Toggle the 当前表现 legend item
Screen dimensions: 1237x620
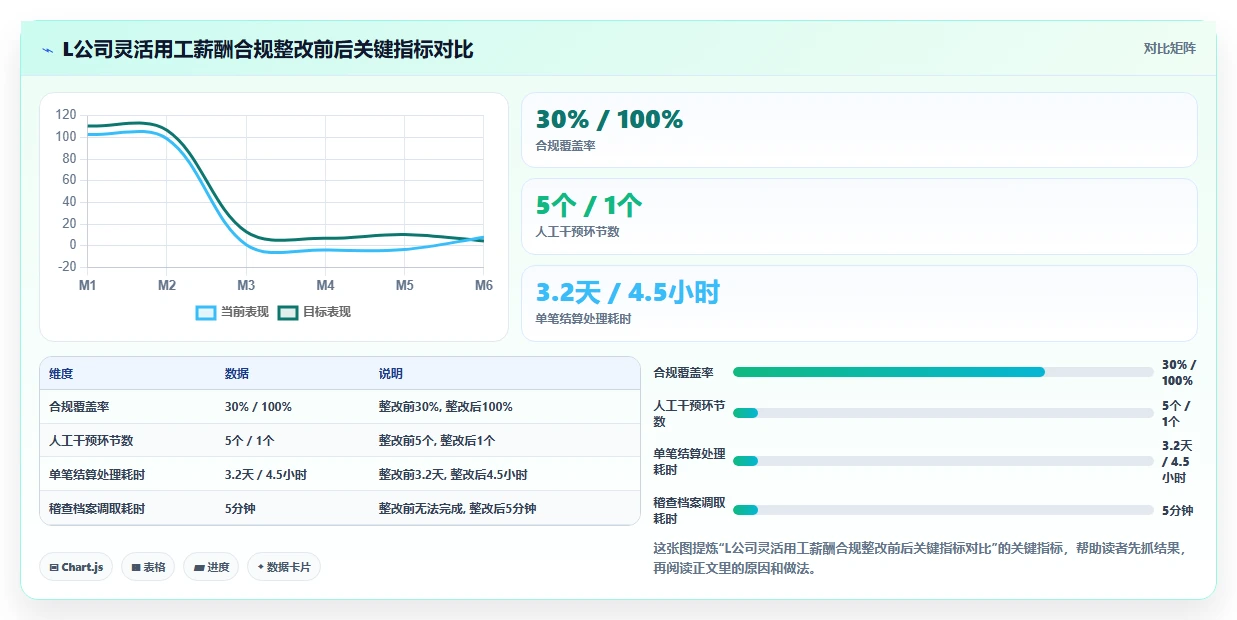[x=233, y=312]
